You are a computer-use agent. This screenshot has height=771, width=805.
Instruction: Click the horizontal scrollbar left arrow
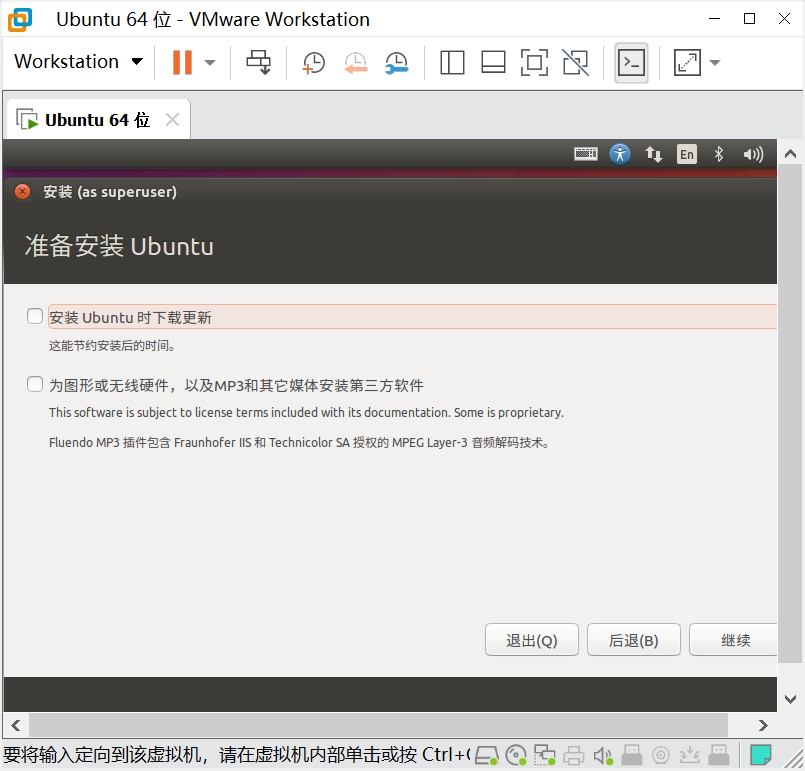(x=16, y=725)
